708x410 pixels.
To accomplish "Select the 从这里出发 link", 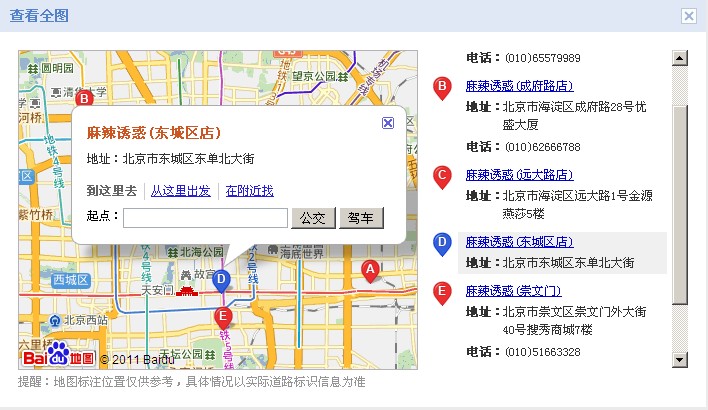I will click(x=181, y=191).
